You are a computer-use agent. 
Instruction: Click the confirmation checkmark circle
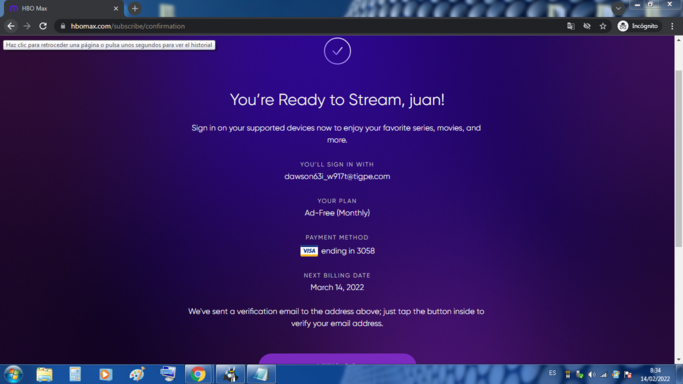click(337, 51)
